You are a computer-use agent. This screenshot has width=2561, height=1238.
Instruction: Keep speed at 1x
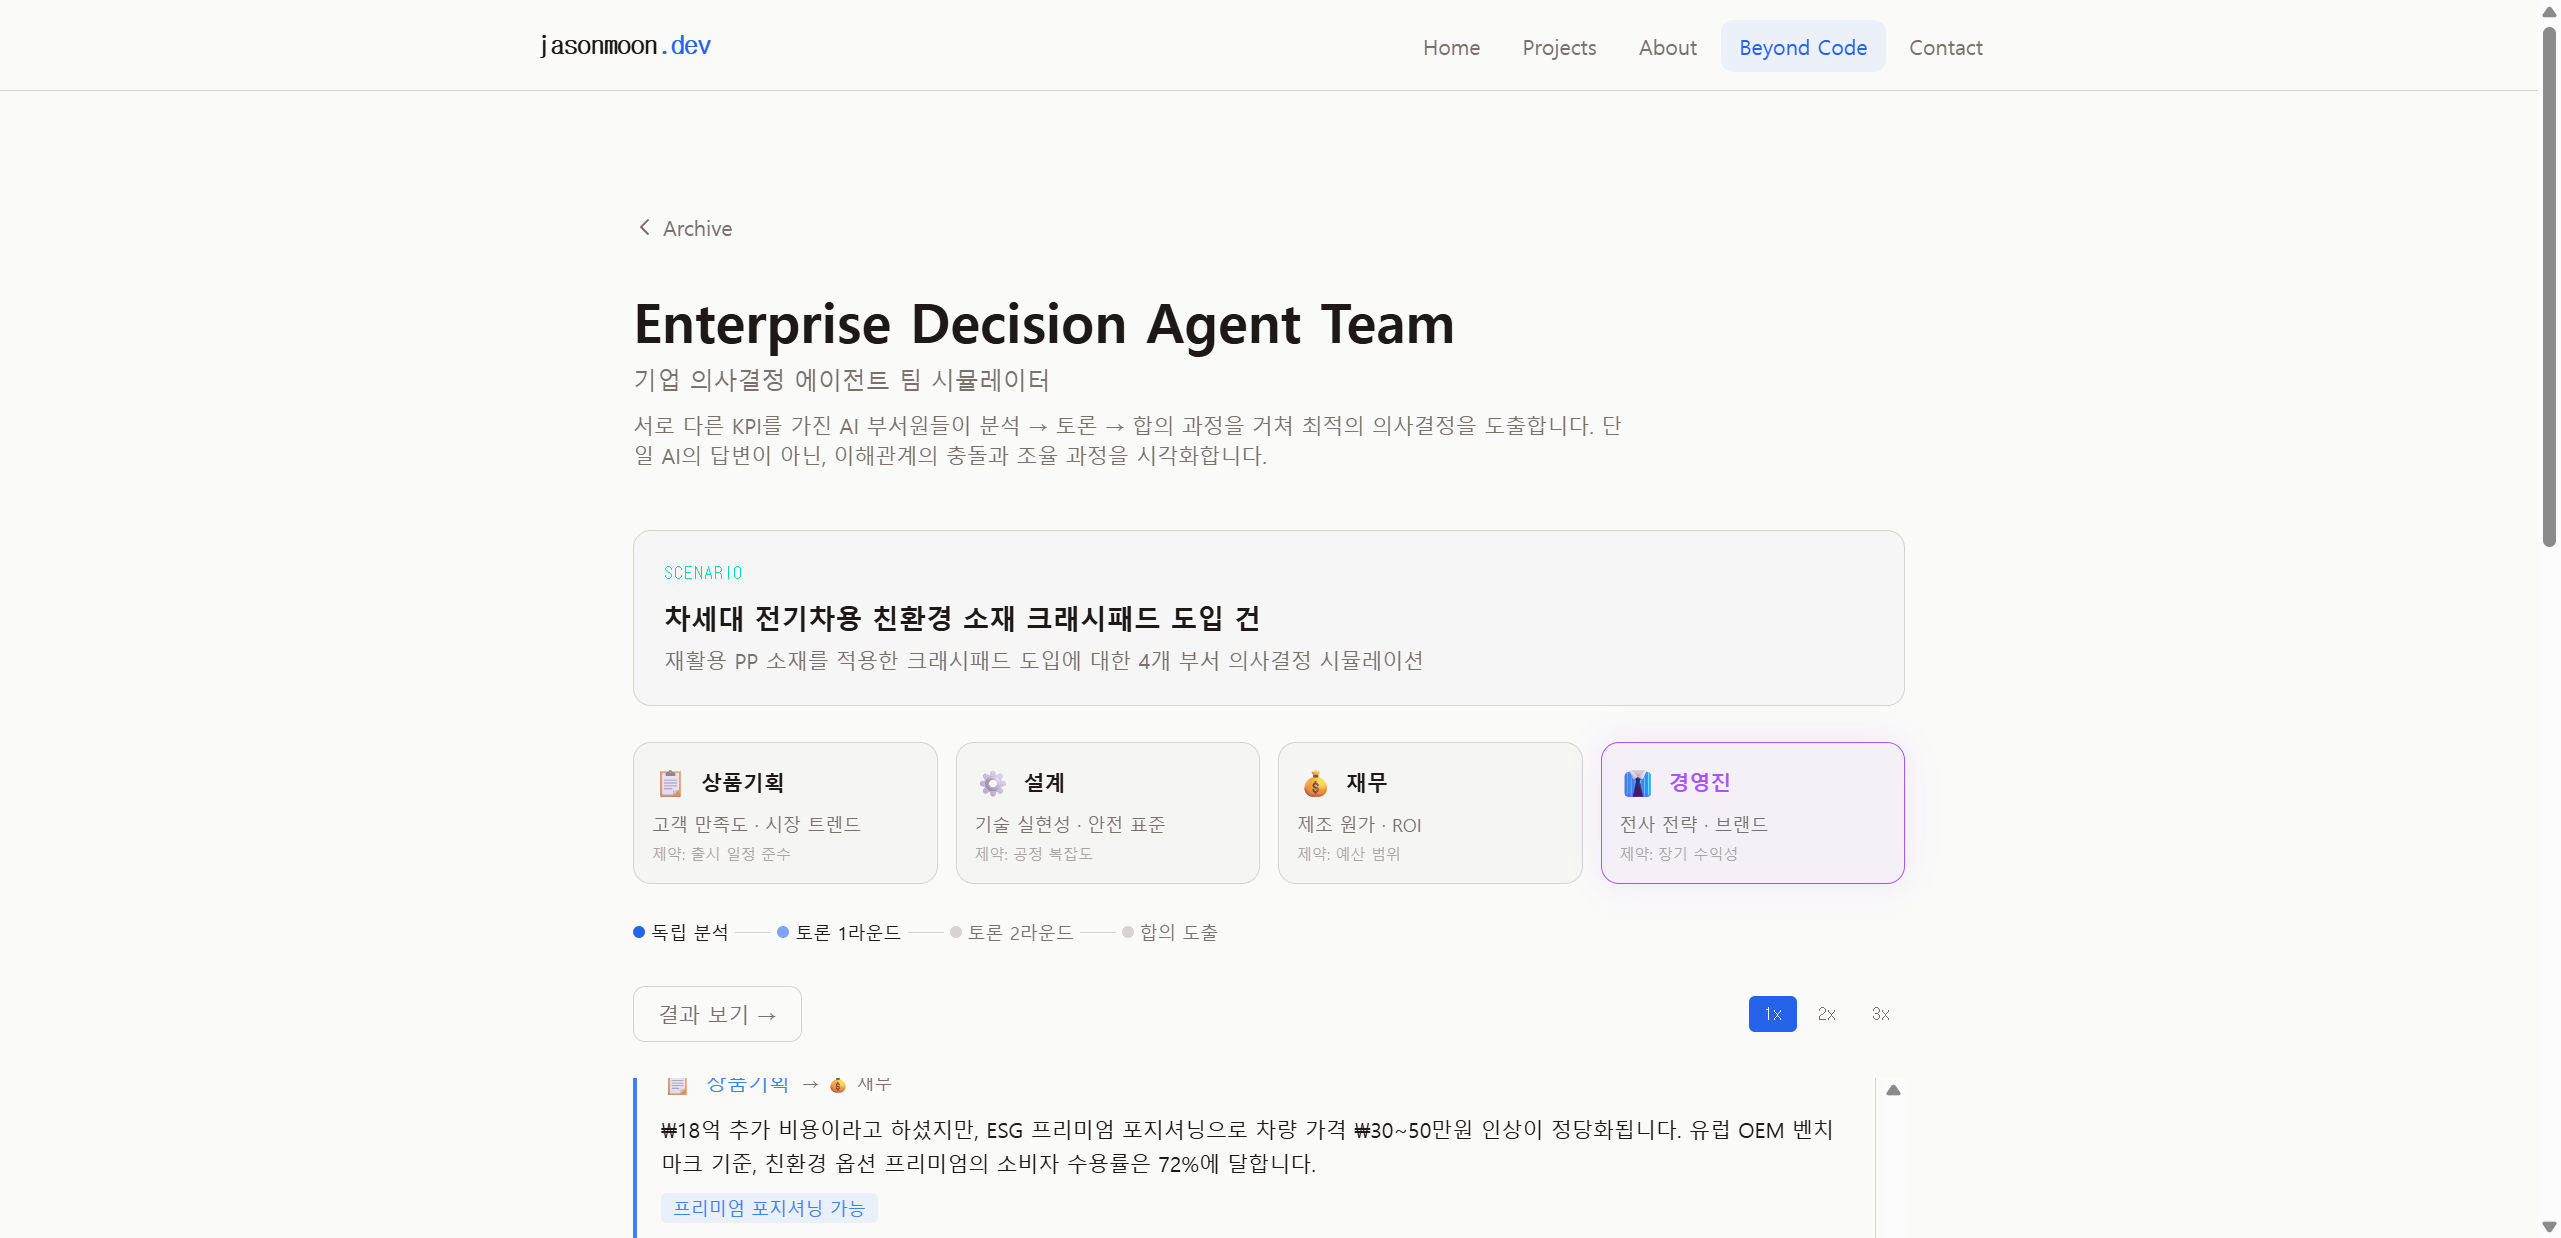tap(1771, 1014)
